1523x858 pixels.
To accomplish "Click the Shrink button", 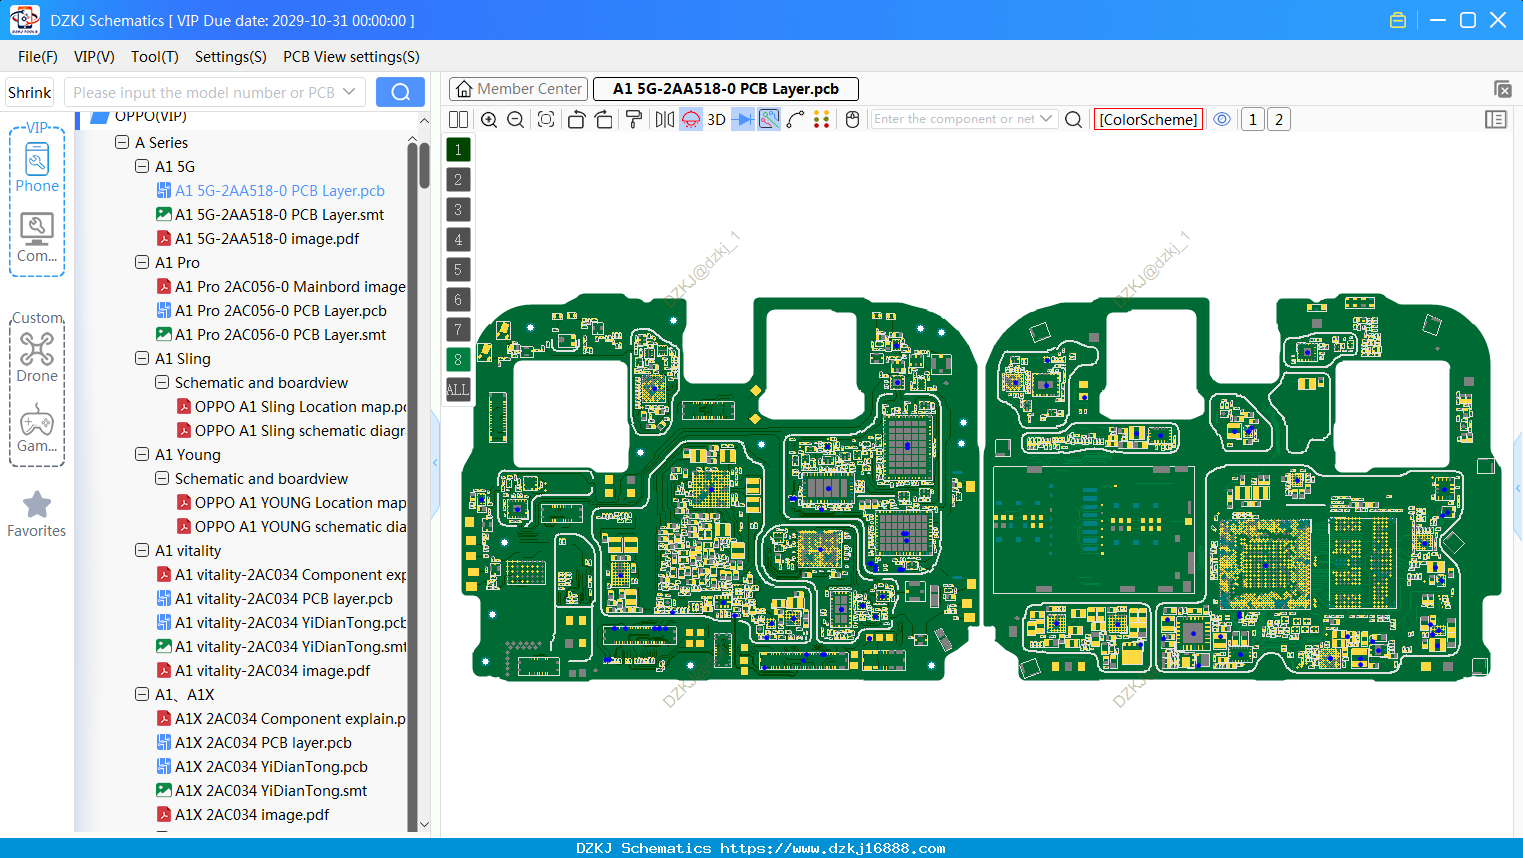I will (x=30, y=93).
